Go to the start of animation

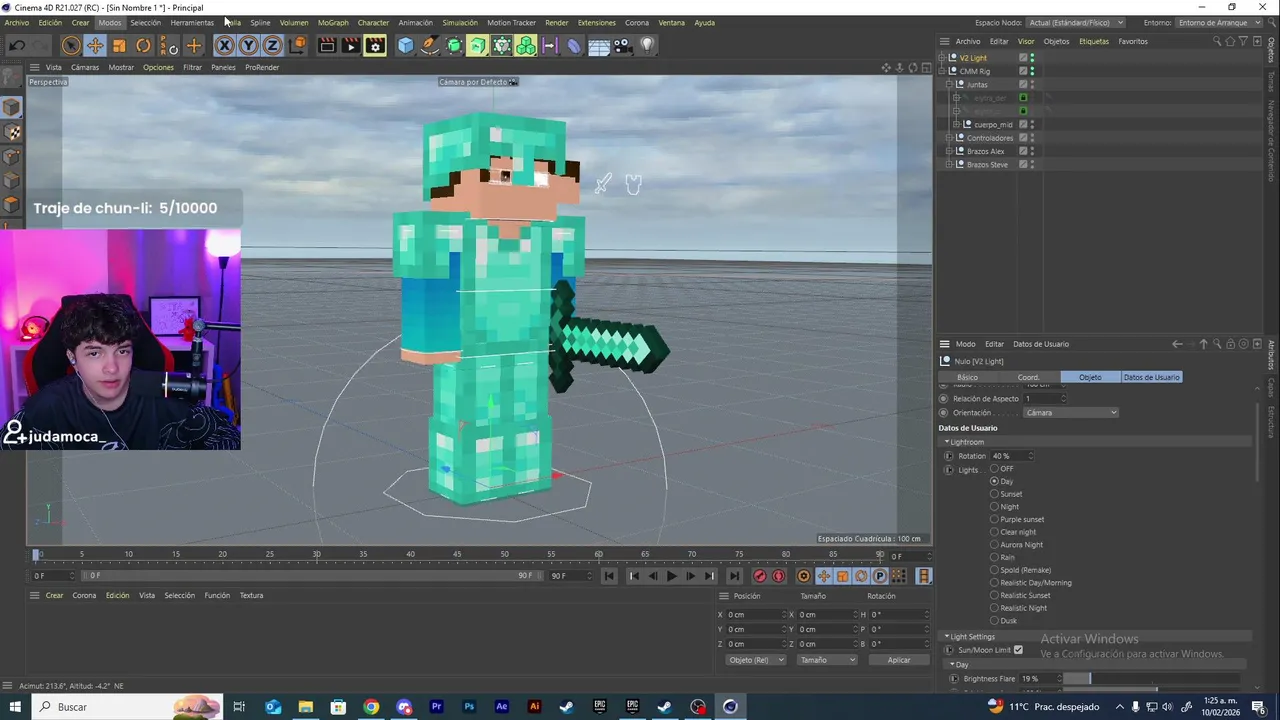pyautogui.click(x=609, y=576)
